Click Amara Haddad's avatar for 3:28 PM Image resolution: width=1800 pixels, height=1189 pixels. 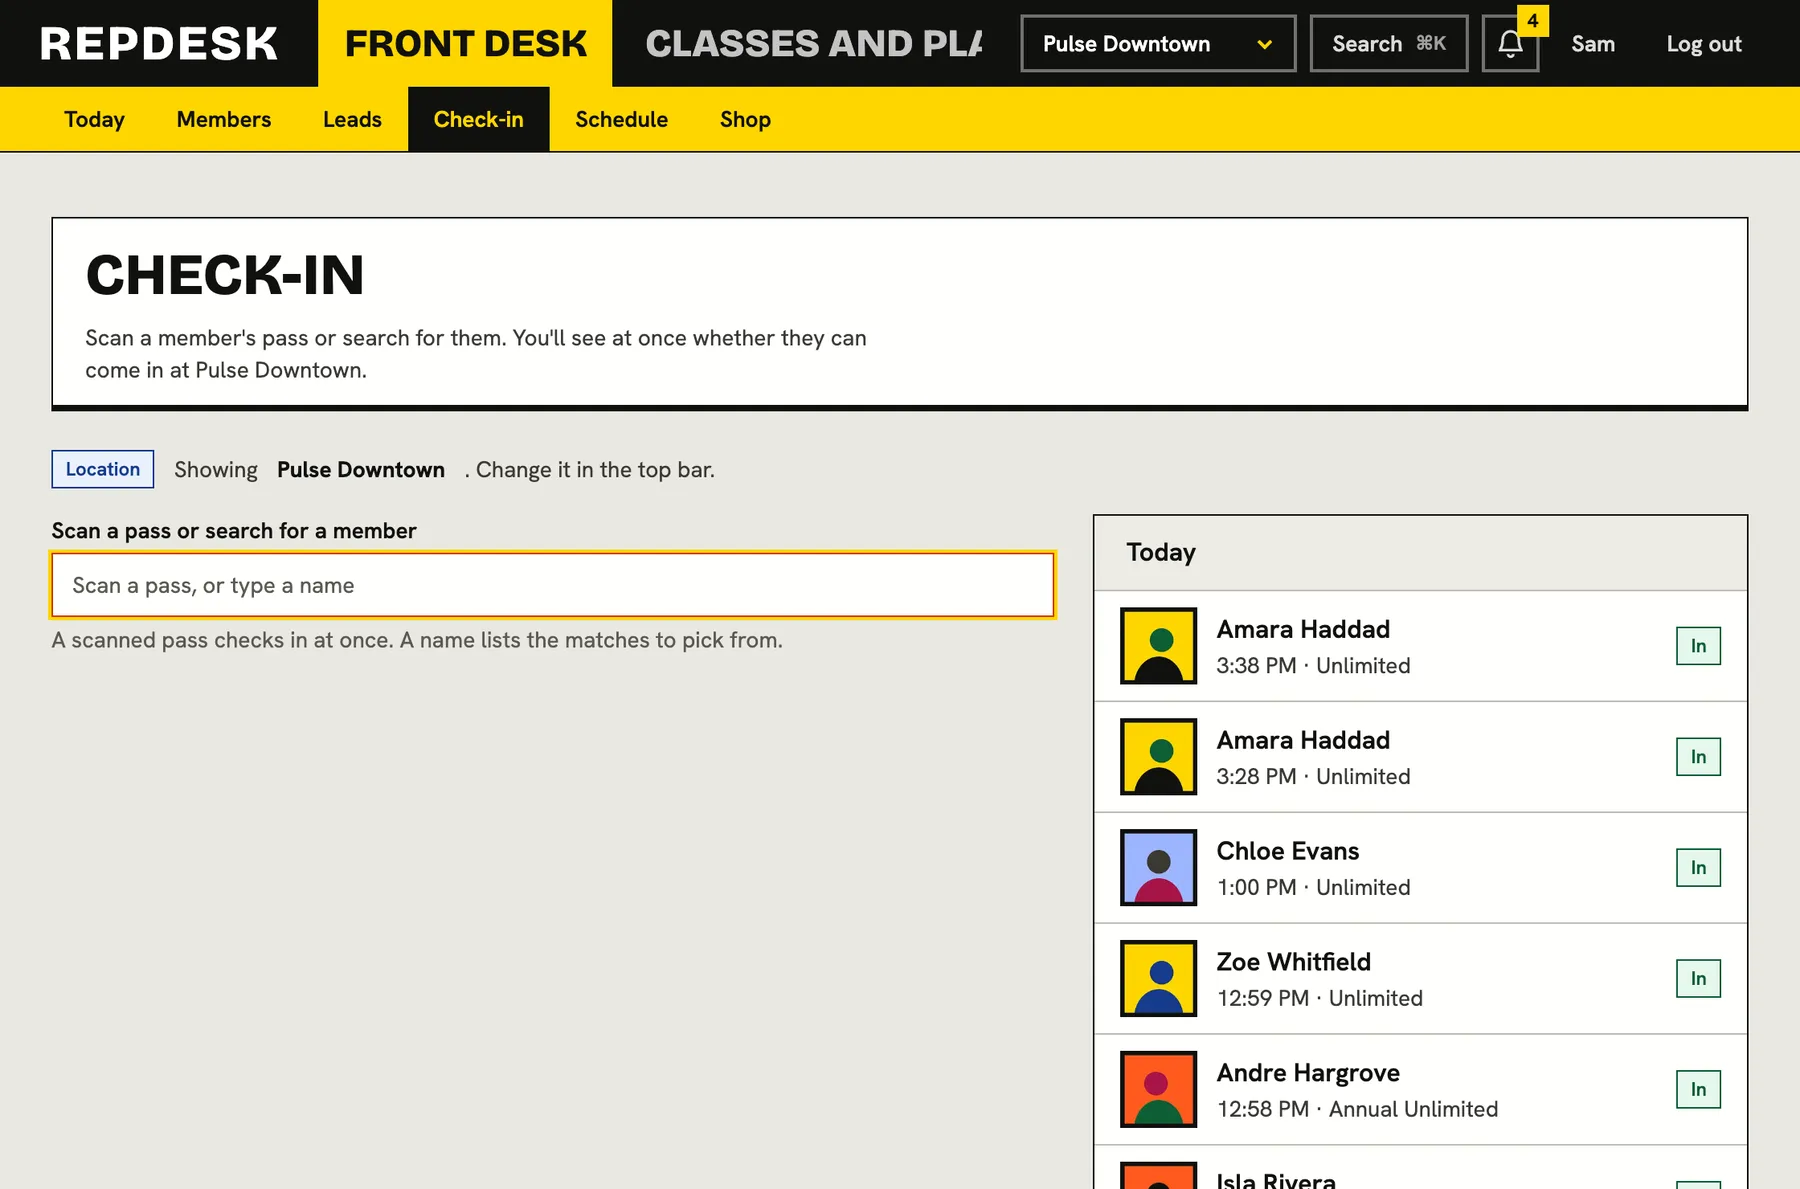1158,757
